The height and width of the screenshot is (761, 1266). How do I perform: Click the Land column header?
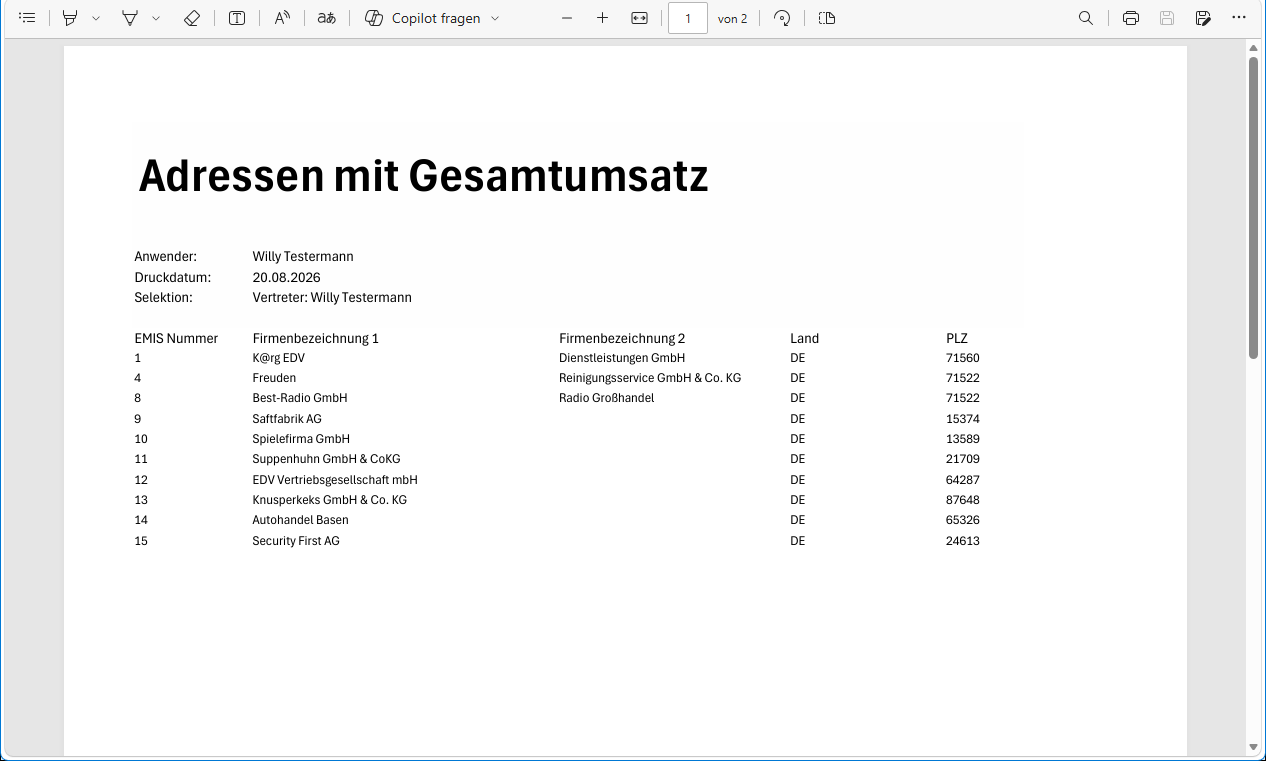[x=804, y=338]
